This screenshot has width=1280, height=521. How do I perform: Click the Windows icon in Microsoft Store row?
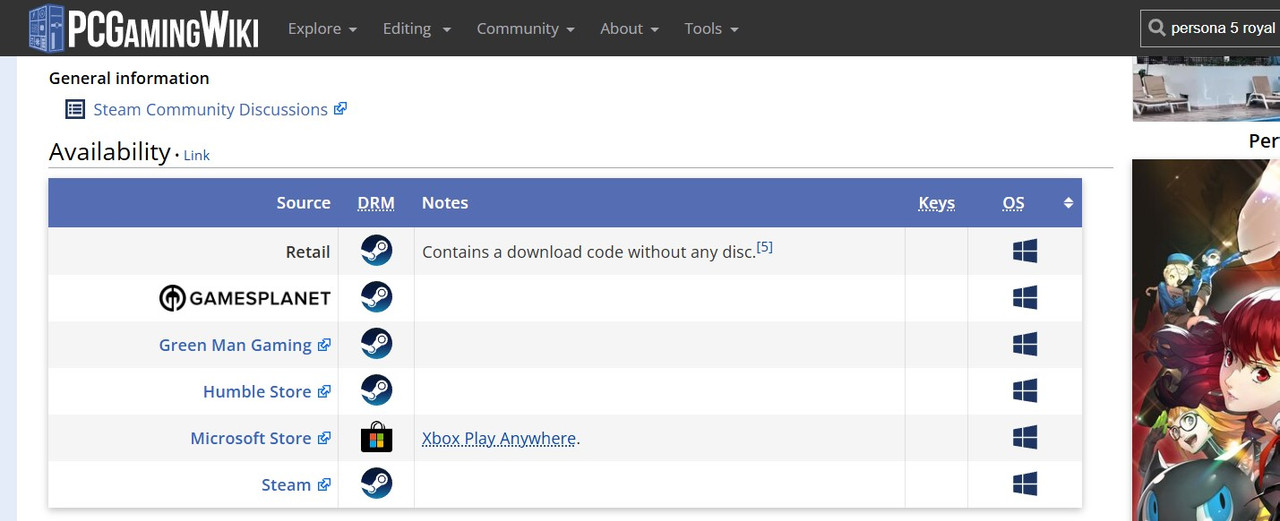coord(1025,437)
